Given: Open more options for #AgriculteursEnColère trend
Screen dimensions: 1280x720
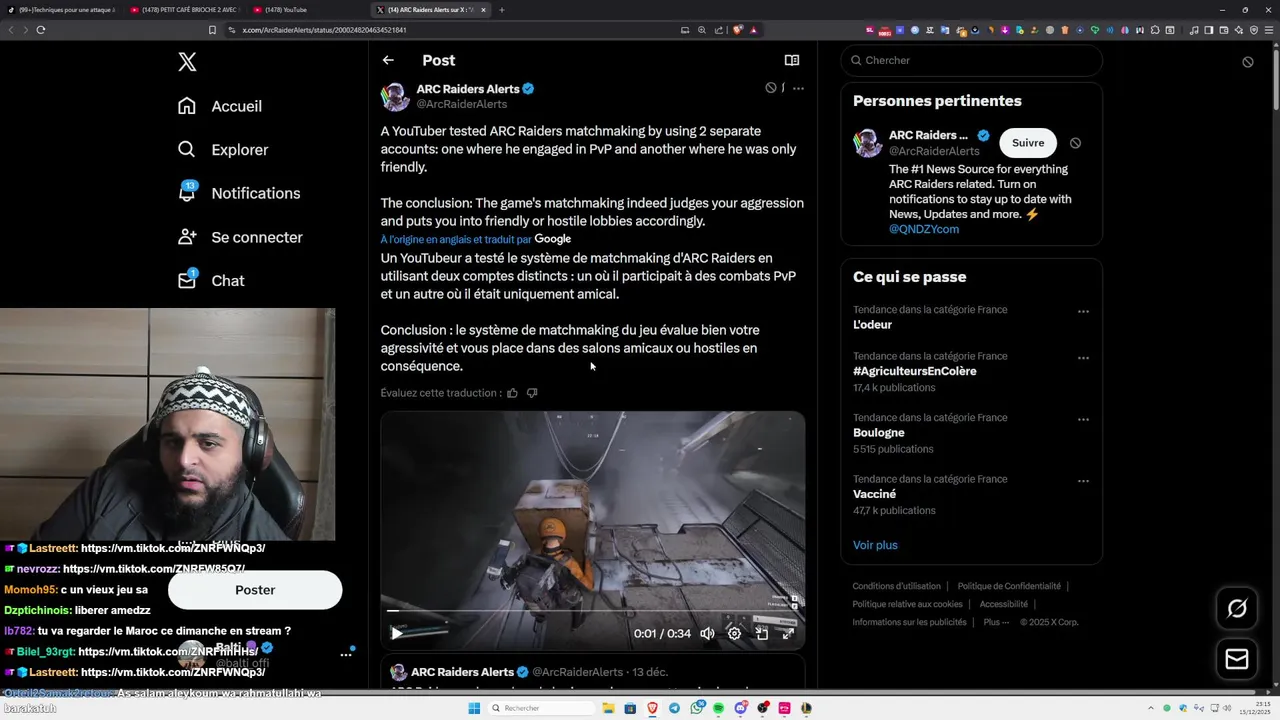Looking at the screenshot, I should pos(1083,358).
